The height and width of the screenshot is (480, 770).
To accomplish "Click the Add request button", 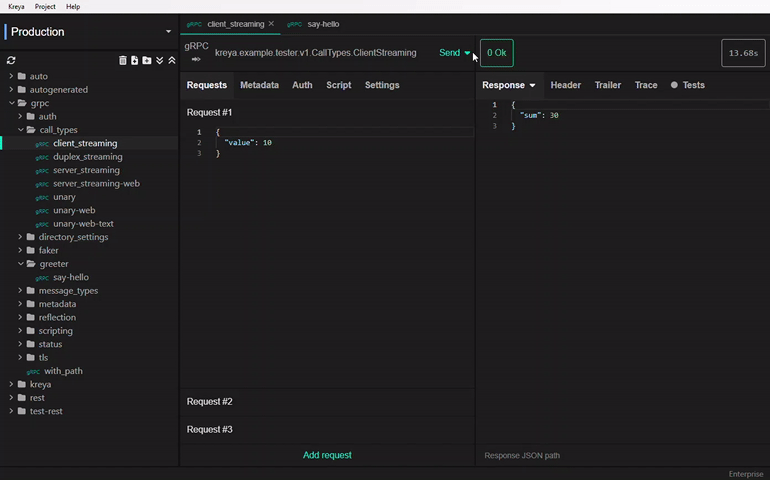I will pos(327,455).
